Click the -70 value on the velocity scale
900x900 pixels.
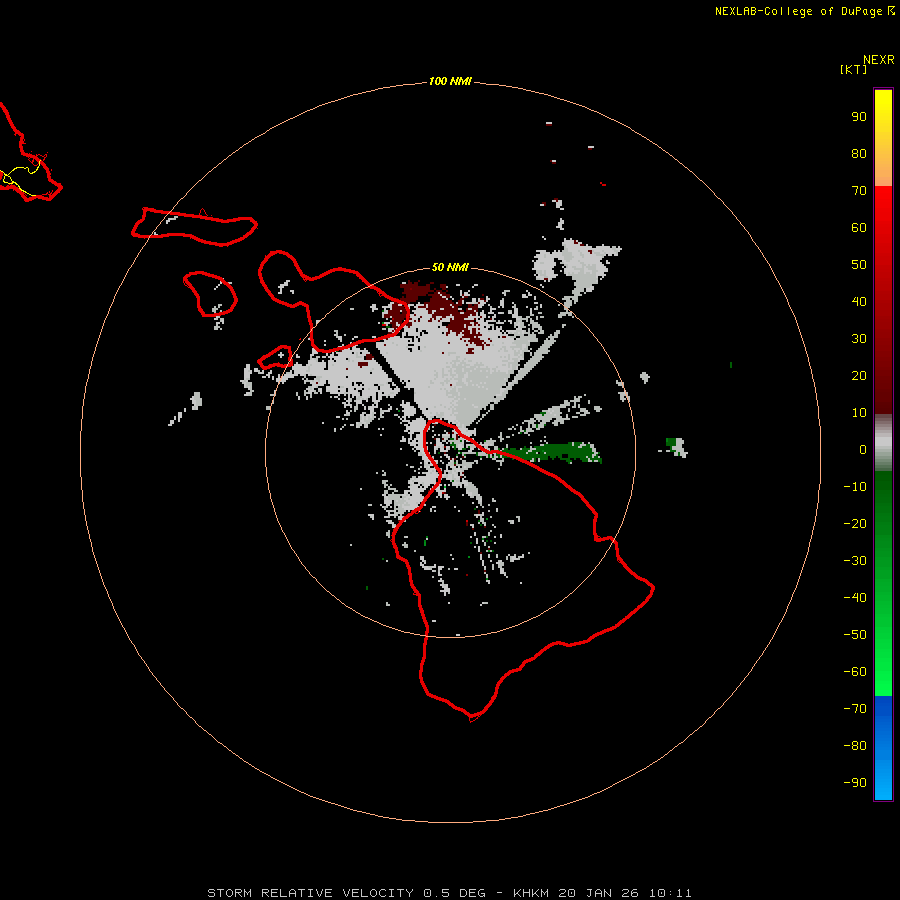[855, 709]
